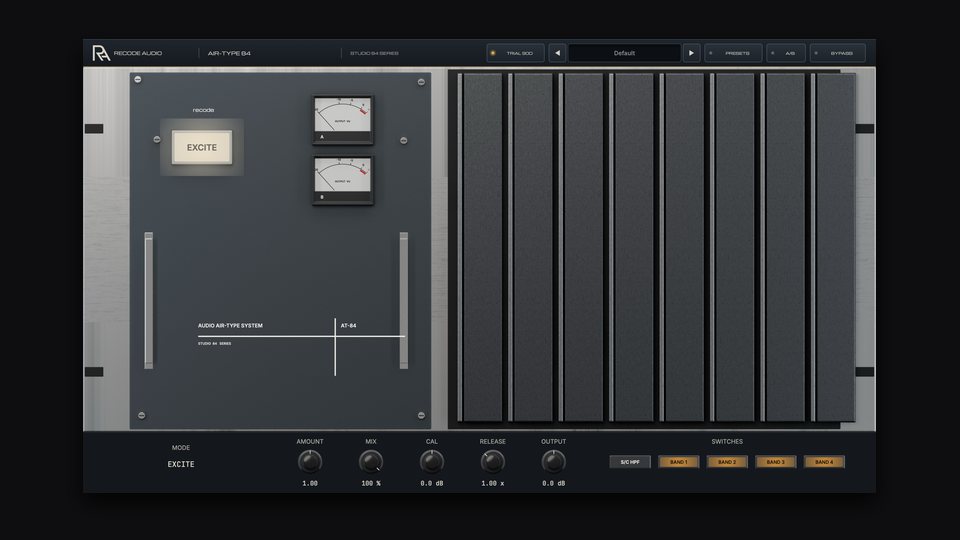Image resolution: width=960 pixels, height=540 pixels.
Task: Toggle the Band 1 switch
Action: click(x=678, y=462)
